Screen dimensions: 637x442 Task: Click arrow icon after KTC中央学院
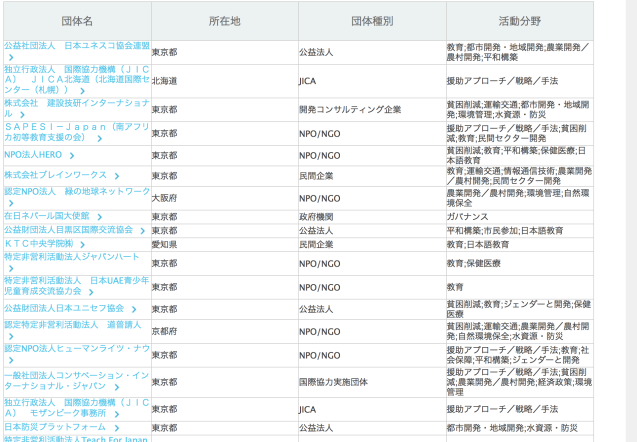pos(82,245)
